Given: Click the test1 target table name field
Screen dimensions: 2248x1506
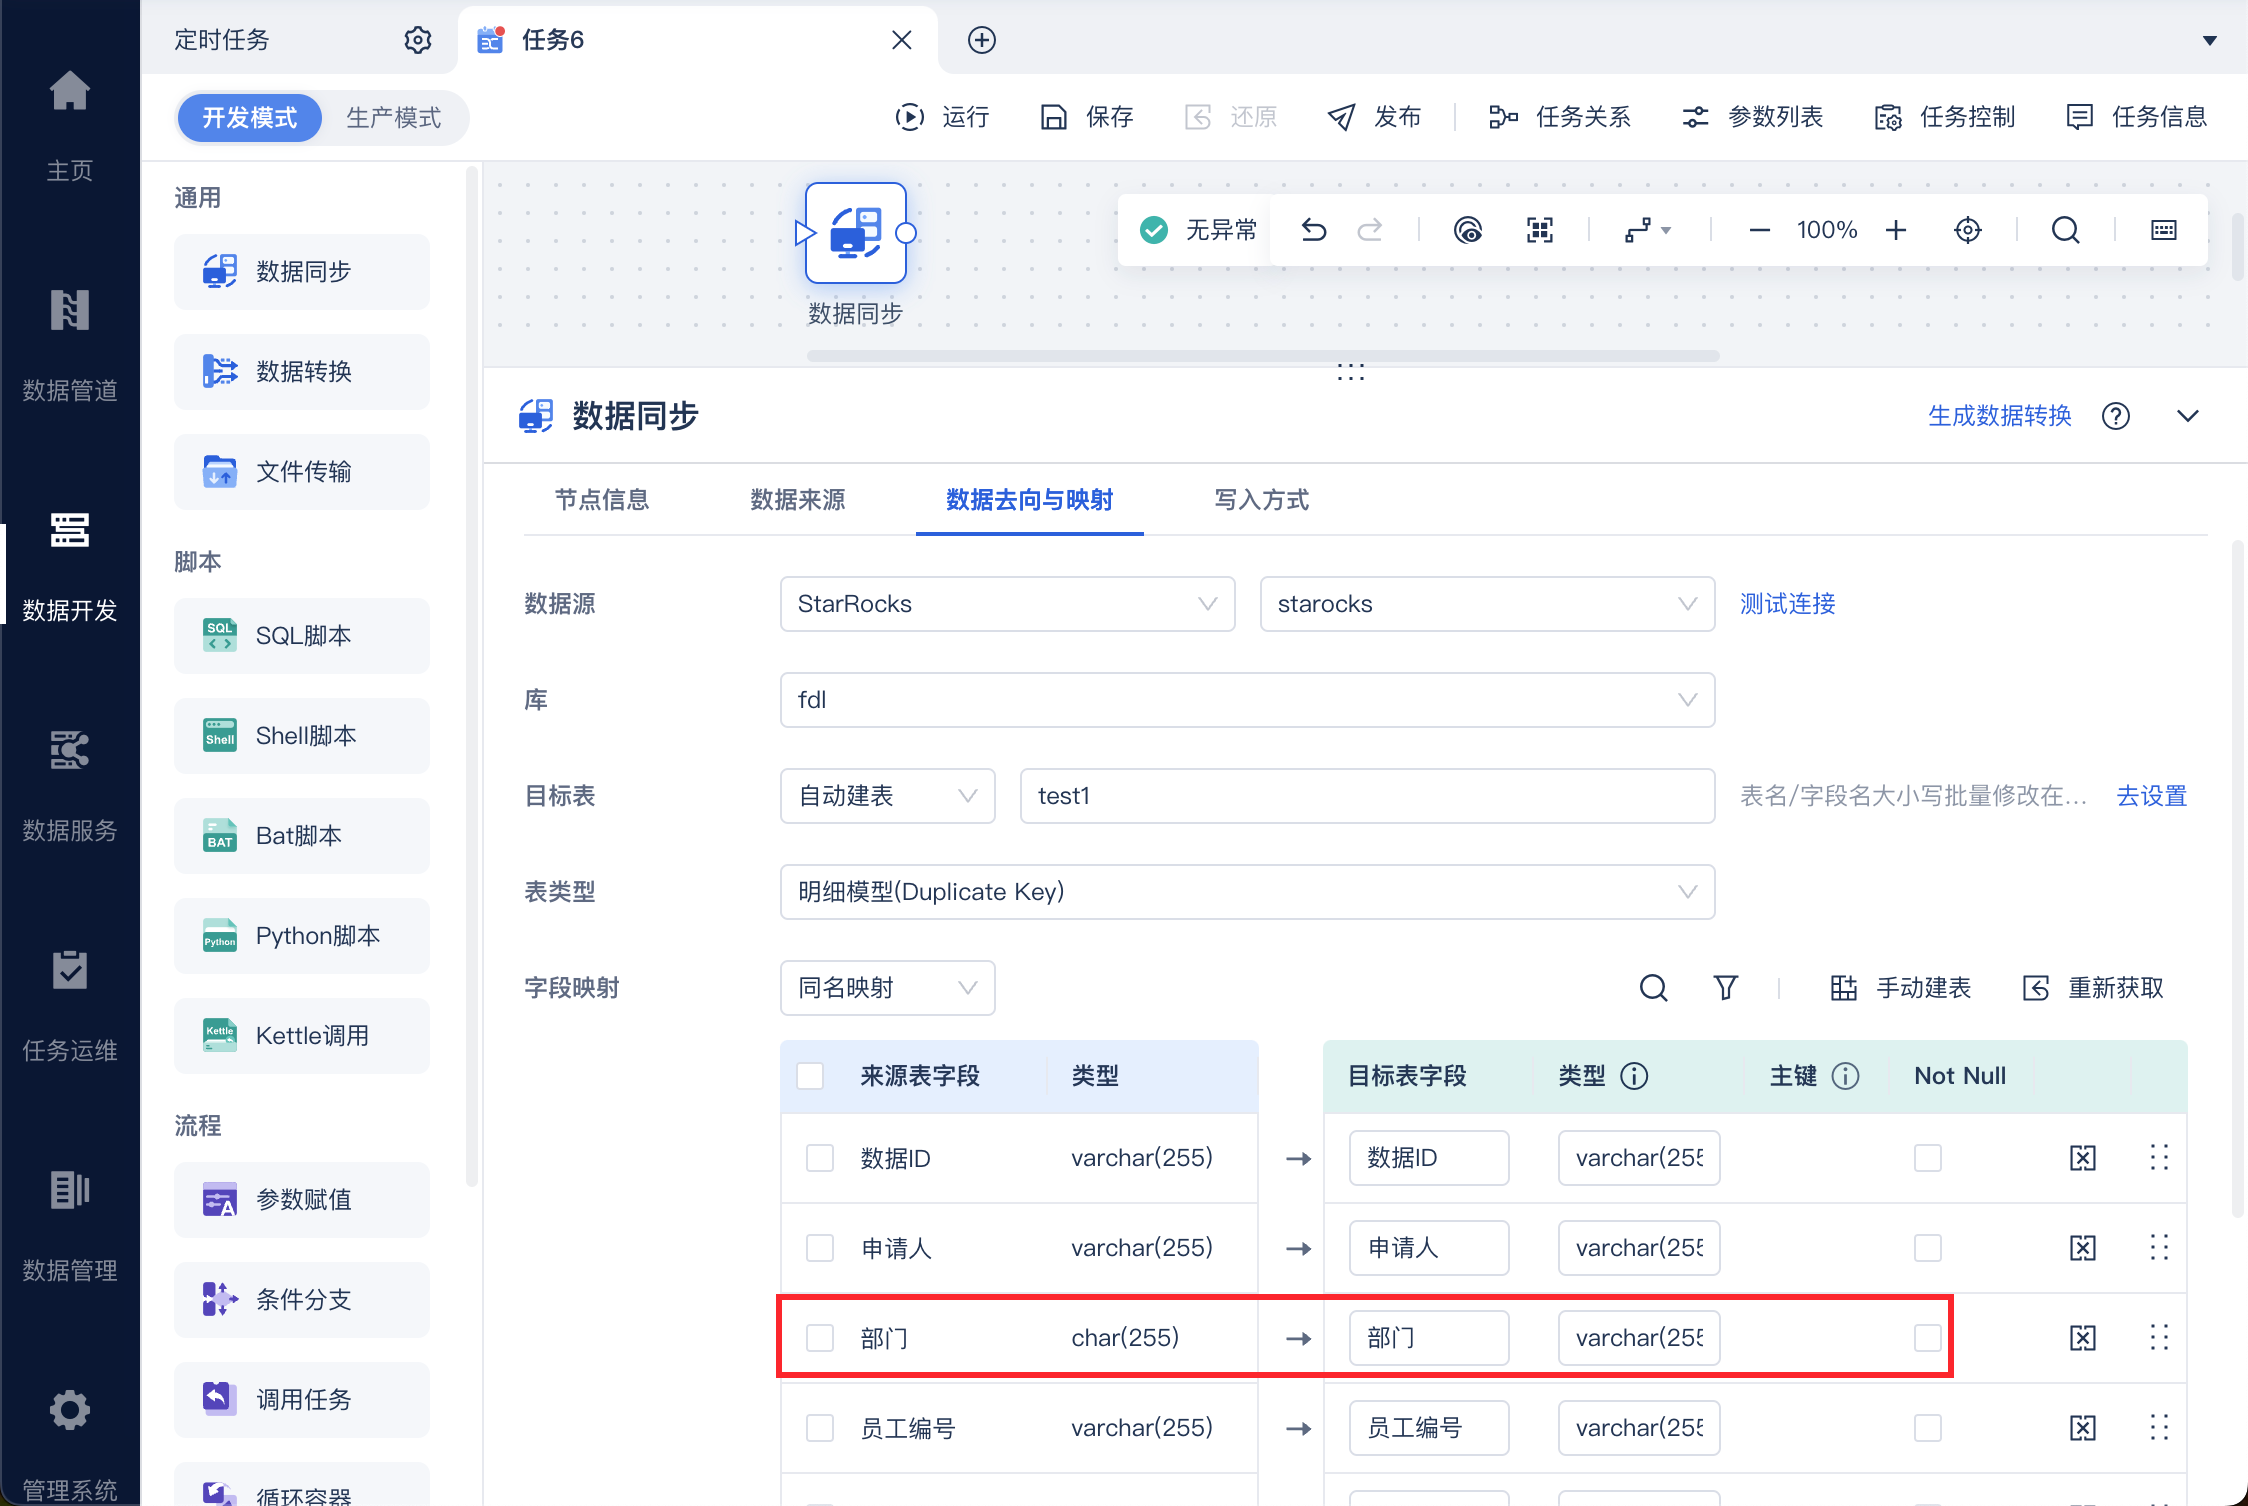Looking at the screenshot, I should (x=1366, y=796).
